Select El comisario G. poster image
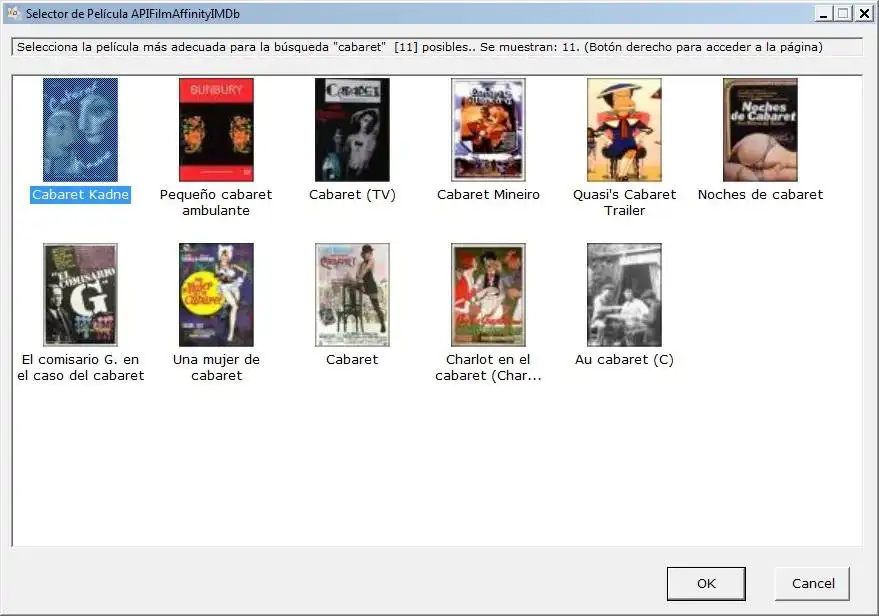Screen dimensions: 879x616 [x=80, y=295]
